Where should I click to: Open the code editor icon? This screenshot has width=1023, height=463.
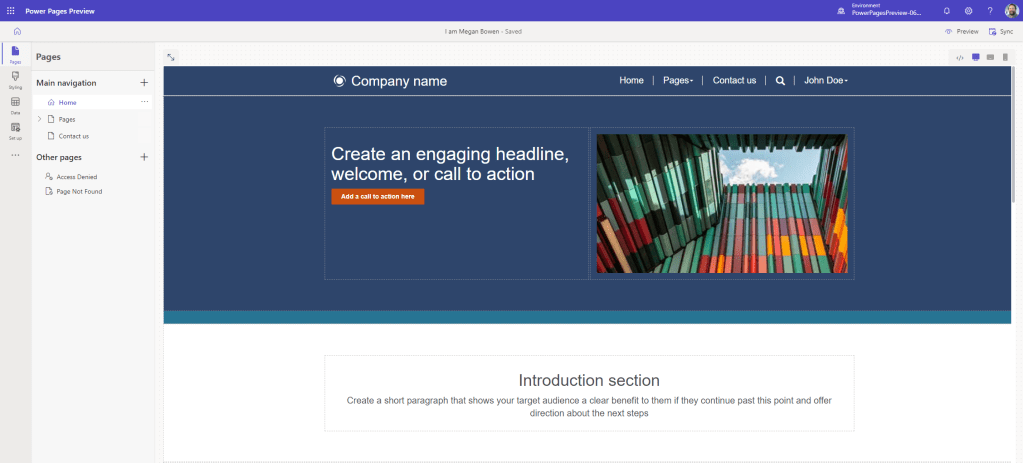(960, 57)
